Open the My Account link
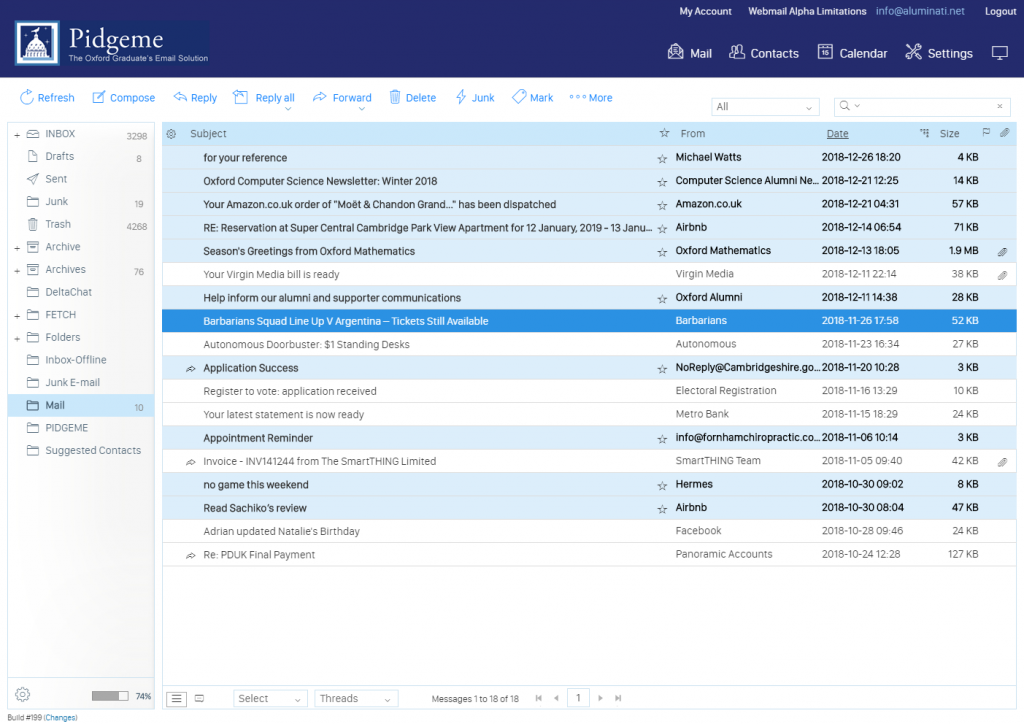 click(x=705, y=12)
